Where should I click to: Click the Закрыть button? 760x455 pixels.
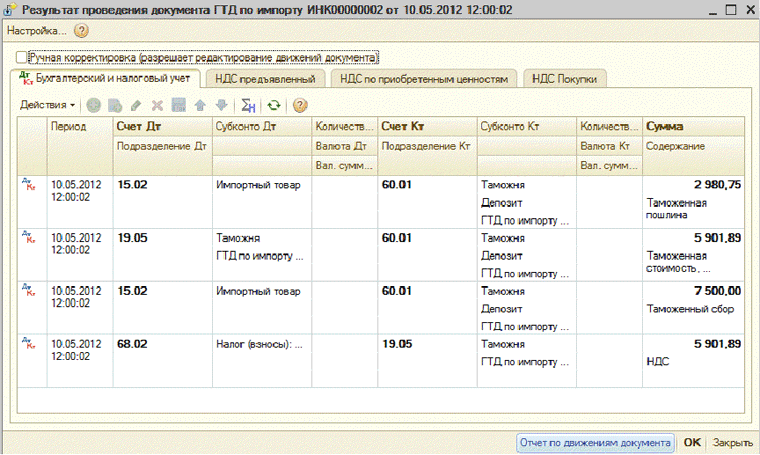[x=732, y=442]
